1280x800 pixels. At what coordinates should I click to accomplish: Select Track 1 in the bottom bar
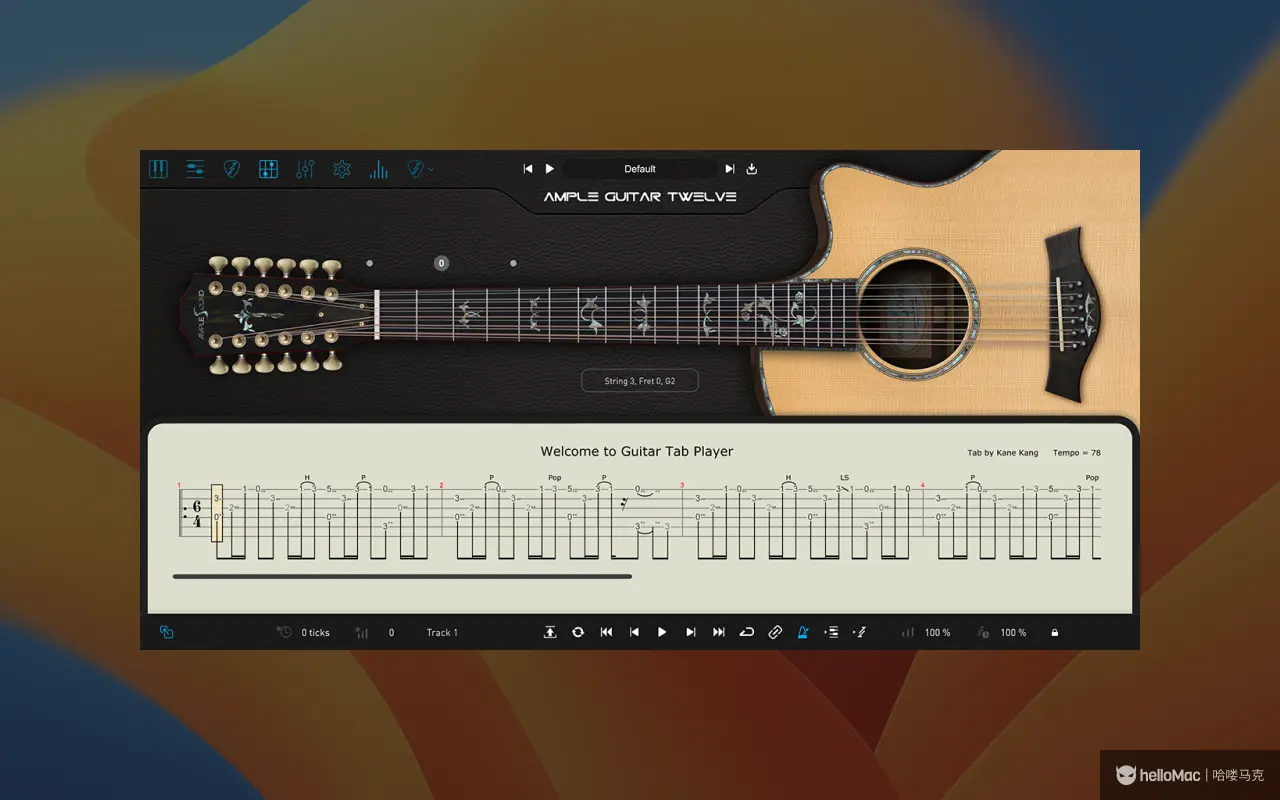pyautogui.click(x=441, y=632)
